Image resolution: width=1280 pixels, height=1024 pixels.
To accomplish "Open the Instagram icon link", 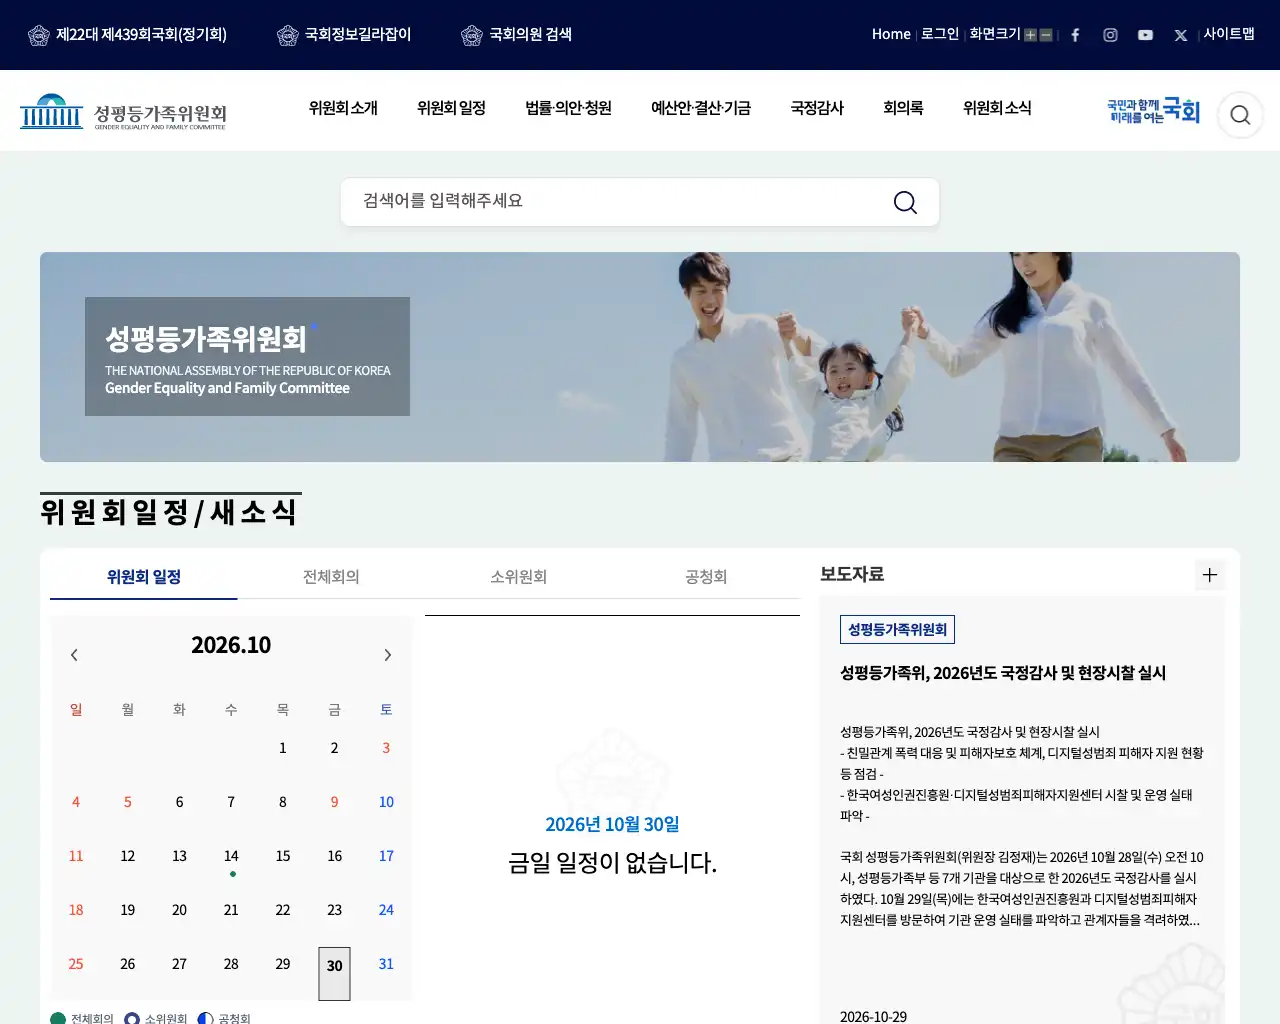I will tap(1110, 35).
